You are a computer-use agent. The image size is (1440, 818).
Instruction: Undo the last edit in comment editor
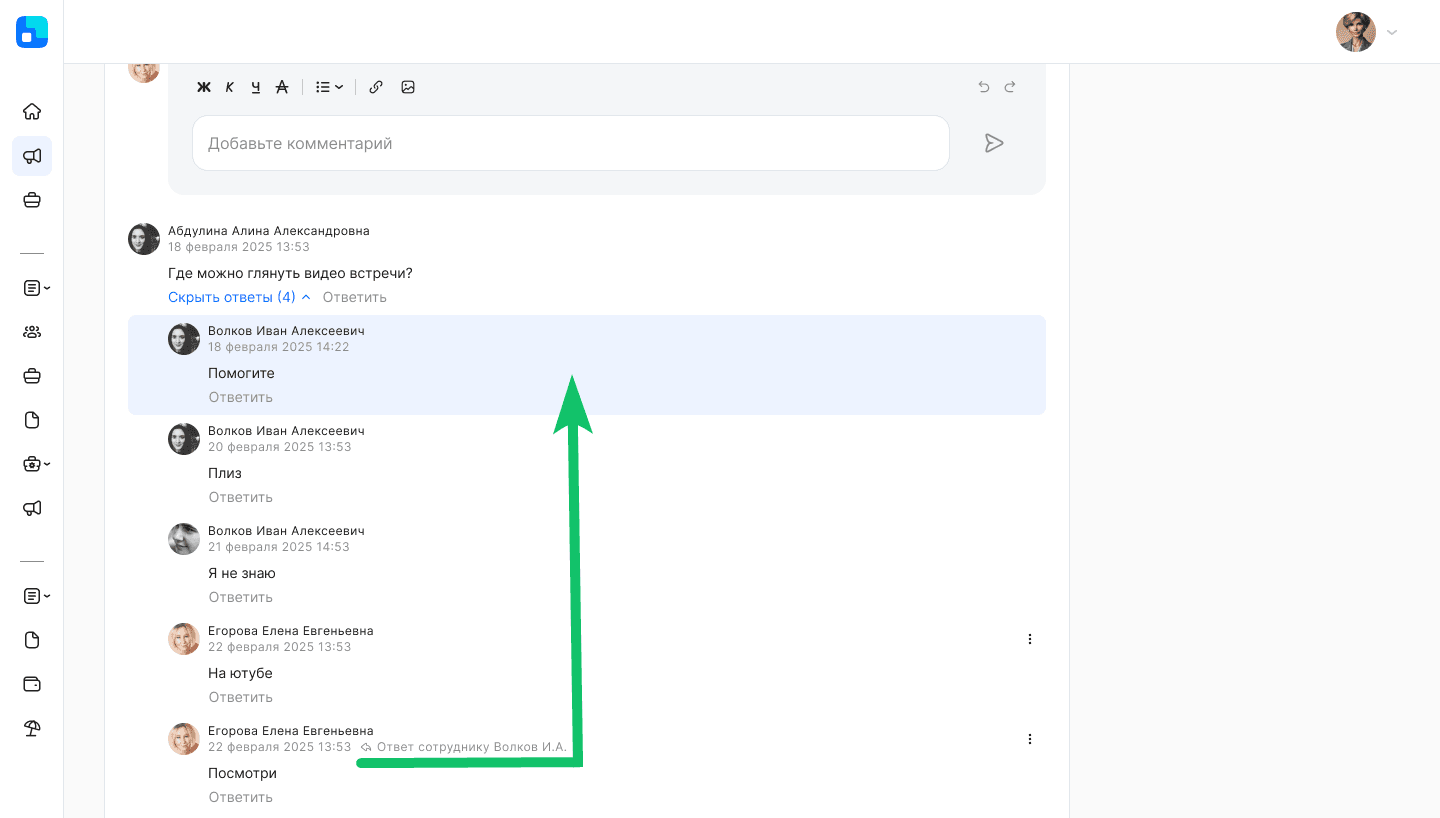coord(984,87)
